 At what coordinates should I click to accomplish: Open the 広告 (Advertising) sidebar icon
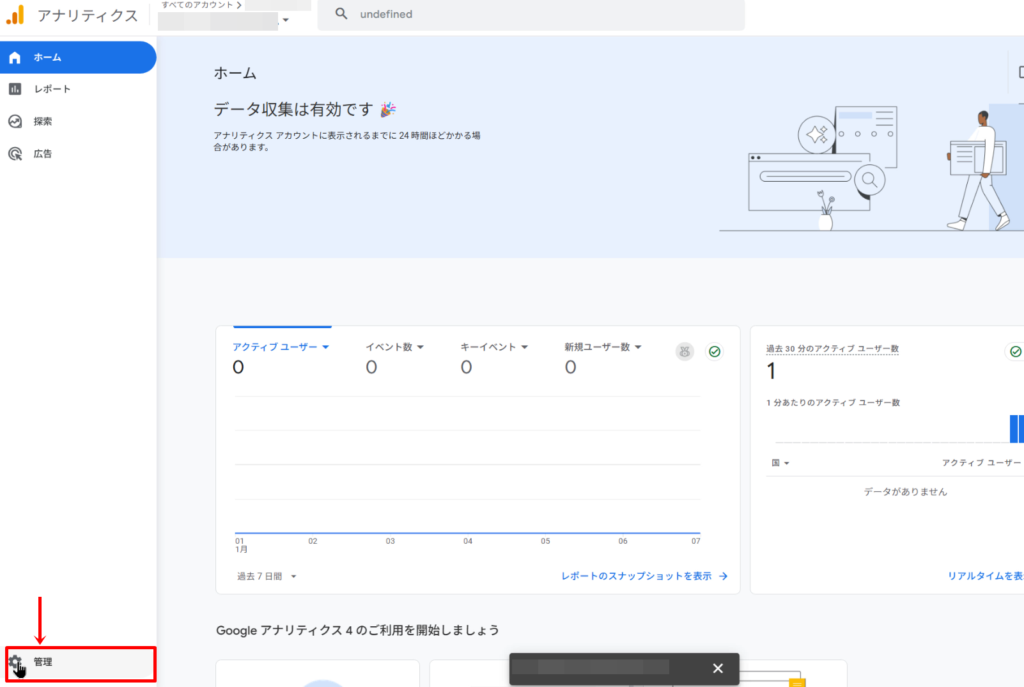[x=17, y=153]
